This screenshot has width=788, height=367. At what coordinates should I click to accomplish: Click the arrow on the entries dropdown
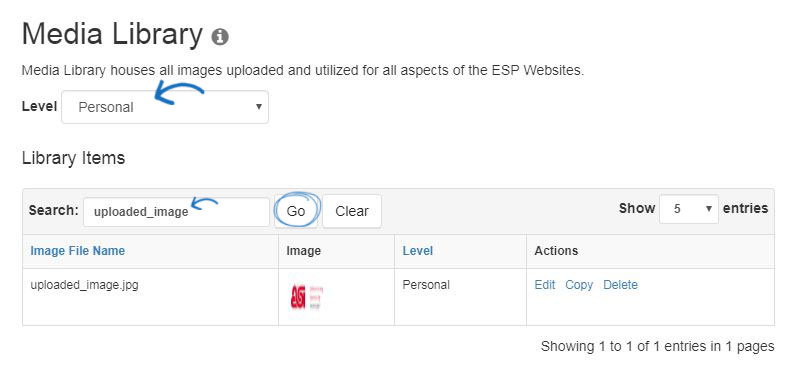click(709, 208)
